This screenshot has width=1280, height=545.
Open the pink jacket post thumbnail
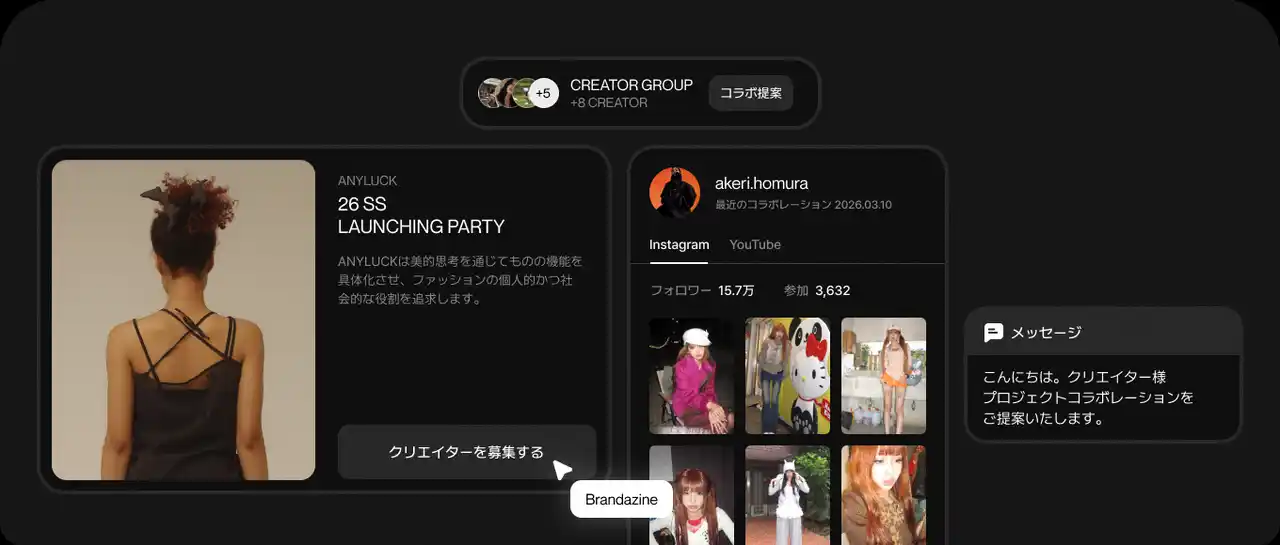click(691, 376)
